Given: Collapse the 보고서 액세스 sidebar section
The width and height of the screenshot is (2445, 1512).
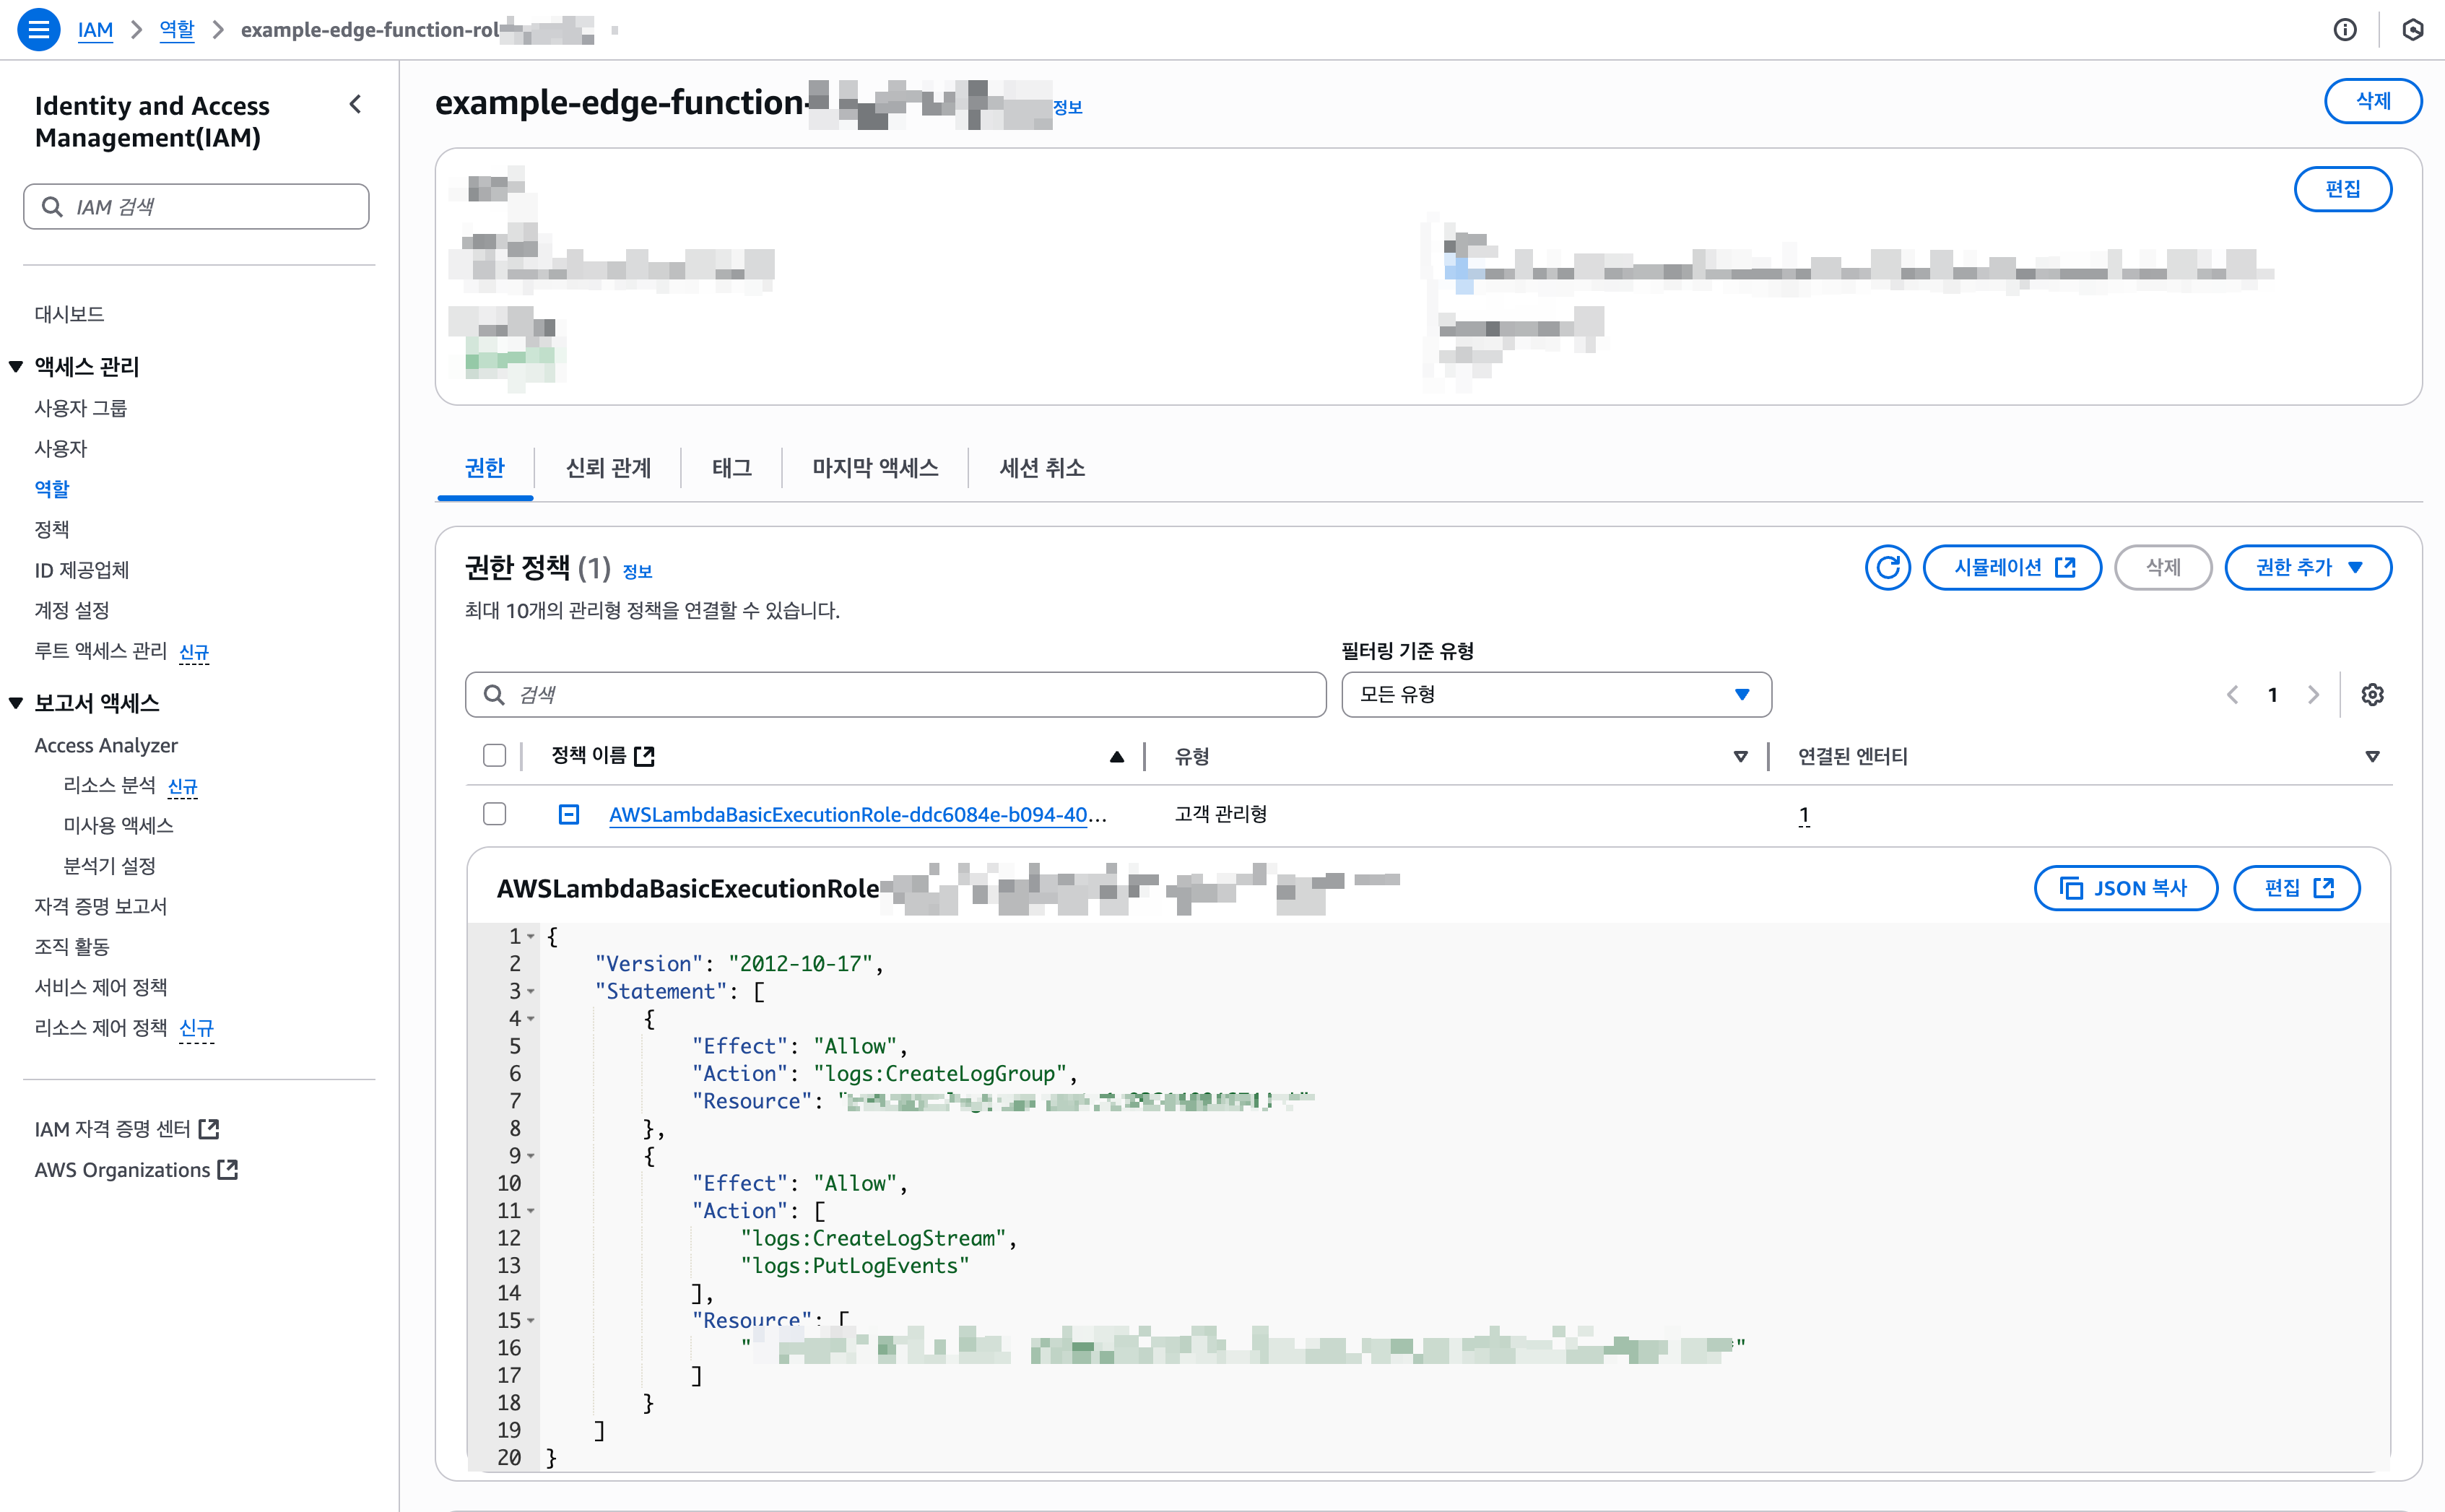Looking at the screenshot, I should (16, 703).
